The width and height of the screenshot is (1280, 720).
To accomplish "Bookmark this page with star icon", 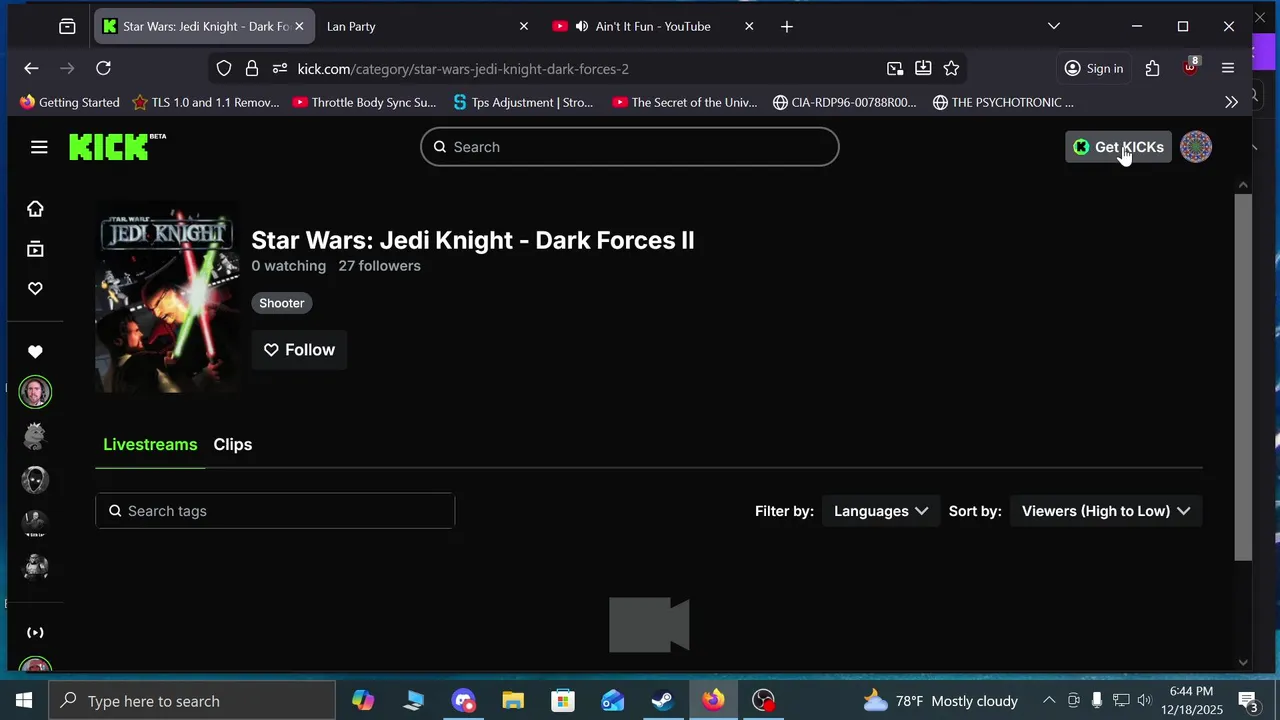I will click(x=951, y=68).
